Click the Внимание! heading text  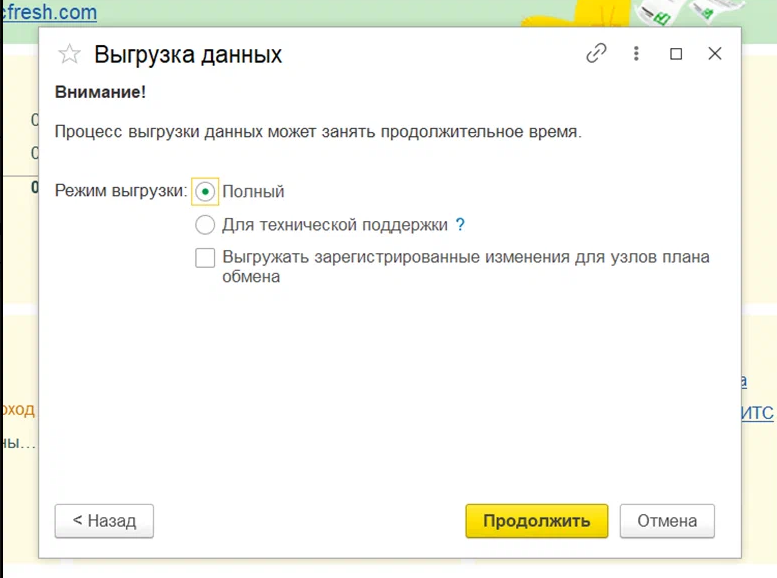click(100, 92)
